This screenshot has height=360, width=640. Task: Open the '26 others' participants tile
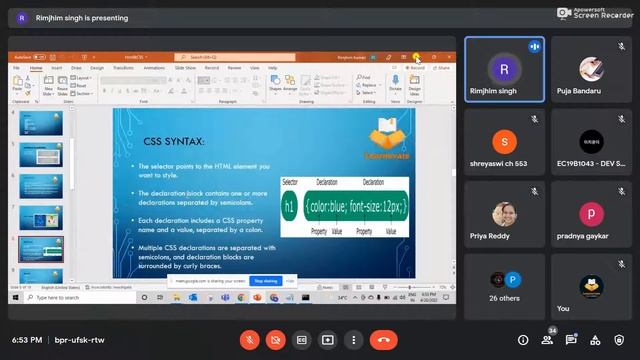coord(504,287)
